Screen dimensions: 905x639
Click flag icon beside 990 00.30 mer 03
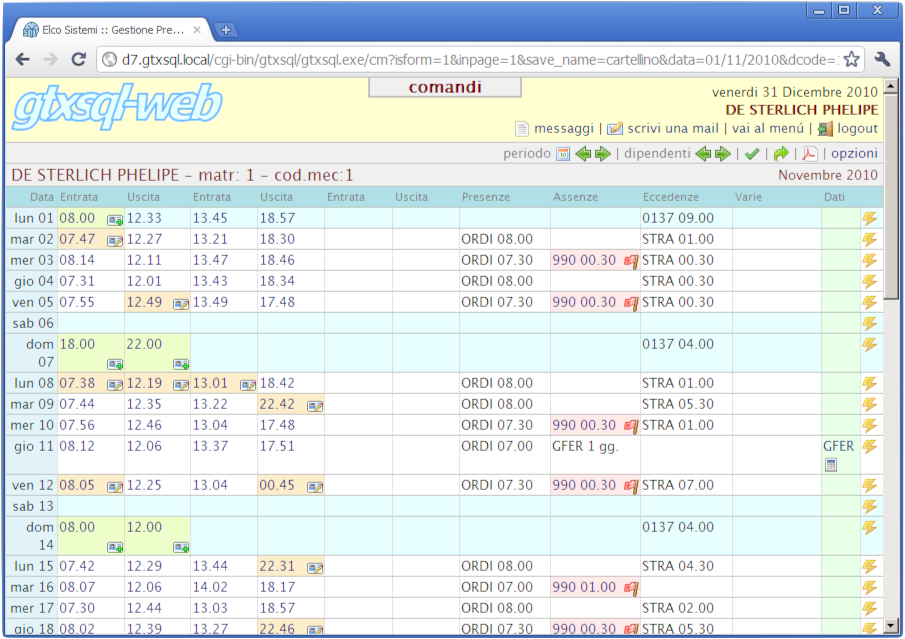pyautogui.click(x=631, y=261)
